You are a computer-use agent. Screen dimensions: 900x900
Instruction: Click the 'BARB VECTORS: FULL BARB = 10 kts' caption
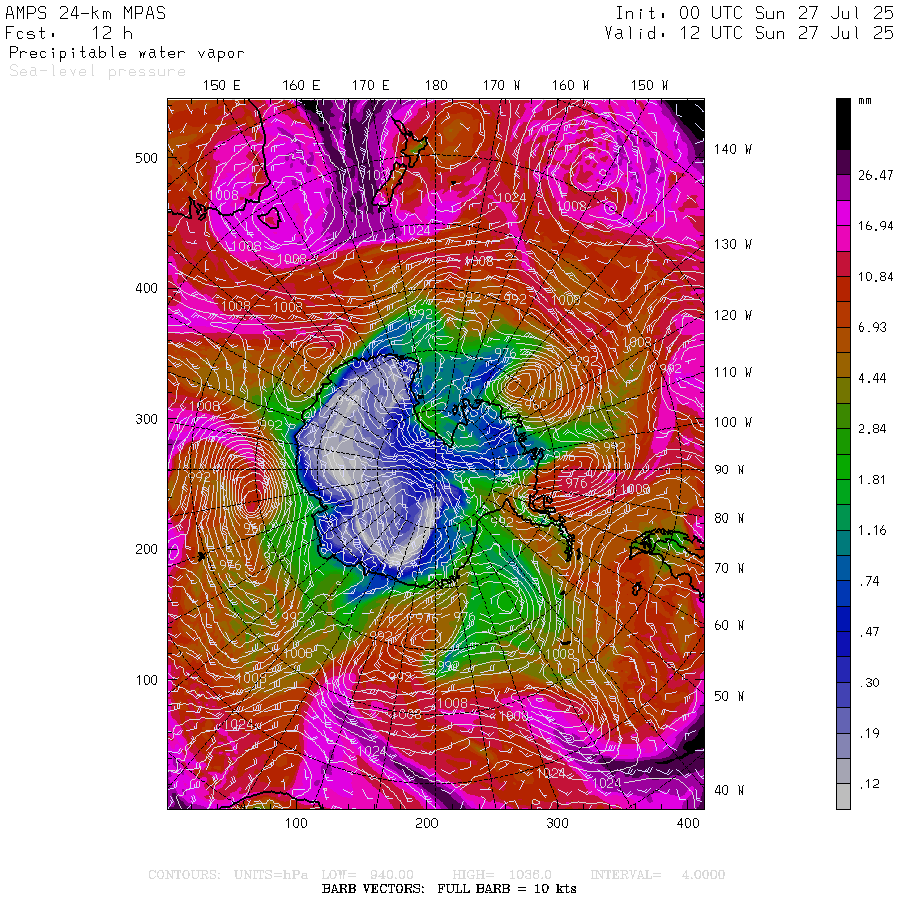click(x=449, y=889)
